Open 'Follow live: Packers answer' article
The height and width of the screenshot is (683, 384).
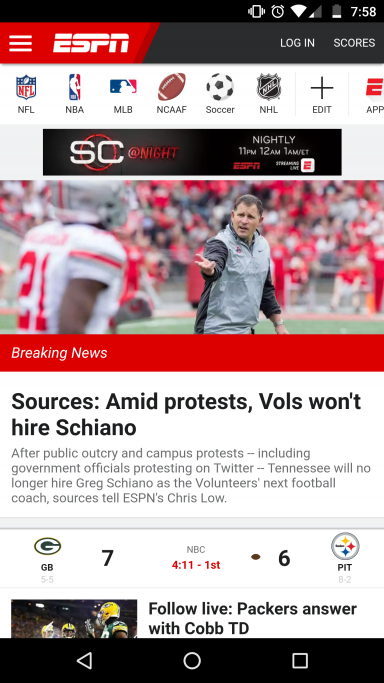pyautogui.click(x=253, y=618)
